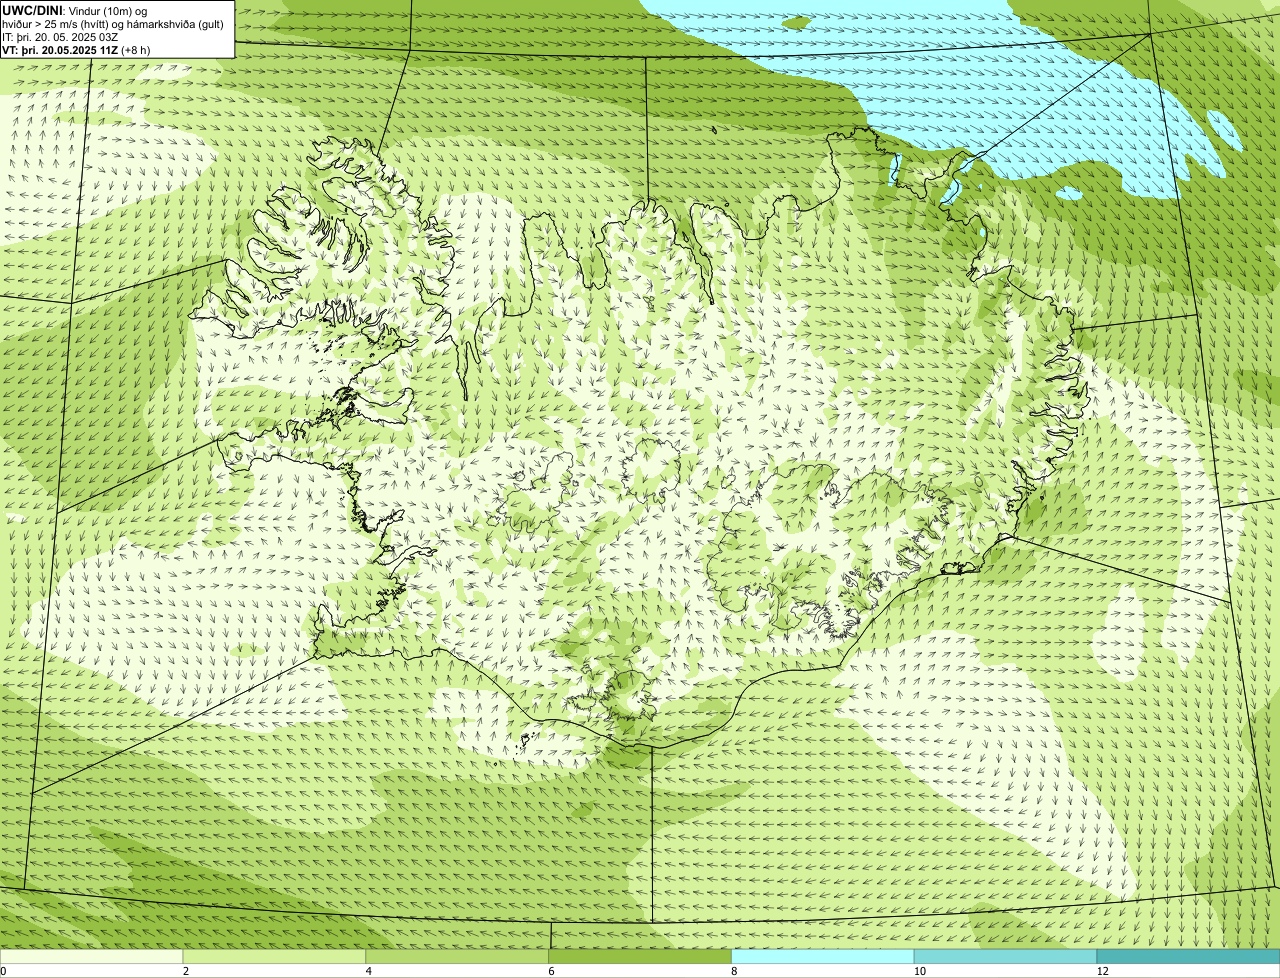Click the legend swatch between 10 and 12
This screenshot has width=1280, height=978.
click(x=1005, y=957)
